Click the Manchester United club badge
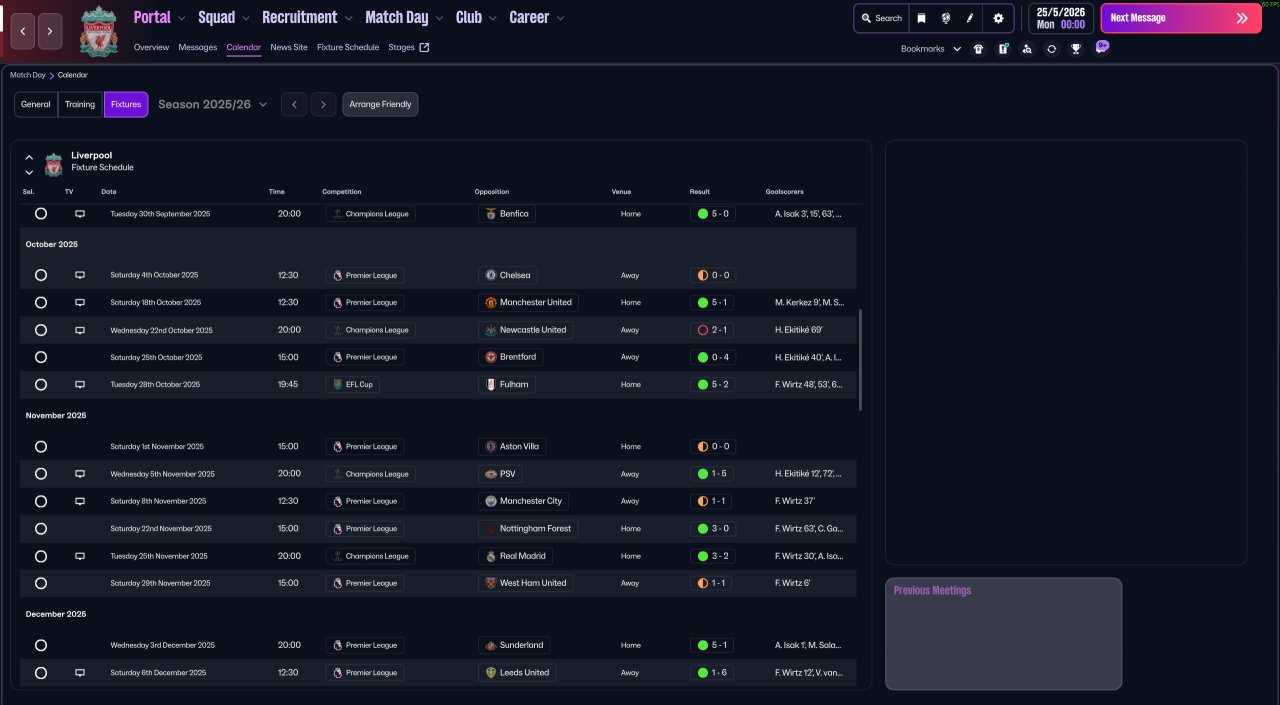The height and width of the screenshot is (705, 1280). [x=490, y=302]
